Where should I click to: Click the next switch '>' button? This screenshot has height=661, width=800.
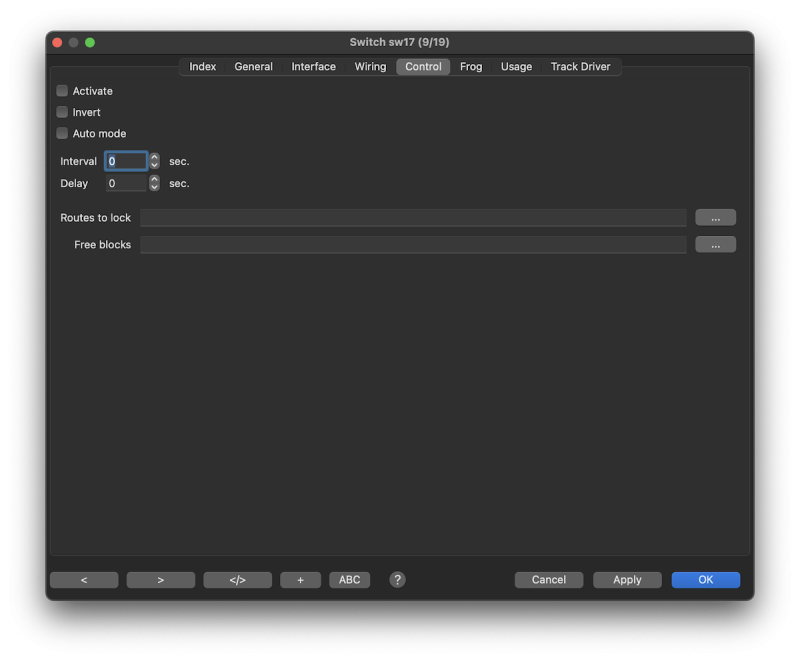click(160, 580)
